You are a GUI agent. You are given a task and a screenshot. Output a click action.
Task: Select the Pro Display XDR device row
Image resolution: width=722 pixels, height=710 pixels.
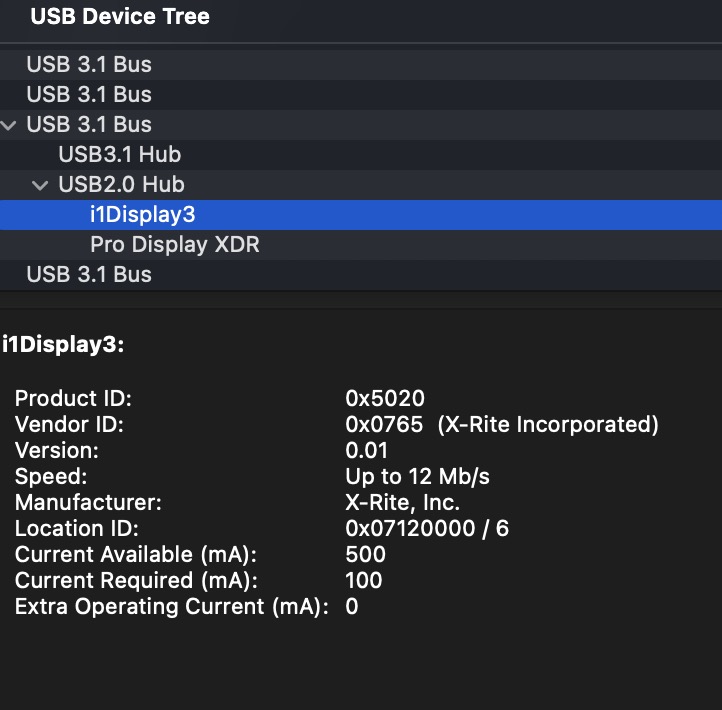361,244
